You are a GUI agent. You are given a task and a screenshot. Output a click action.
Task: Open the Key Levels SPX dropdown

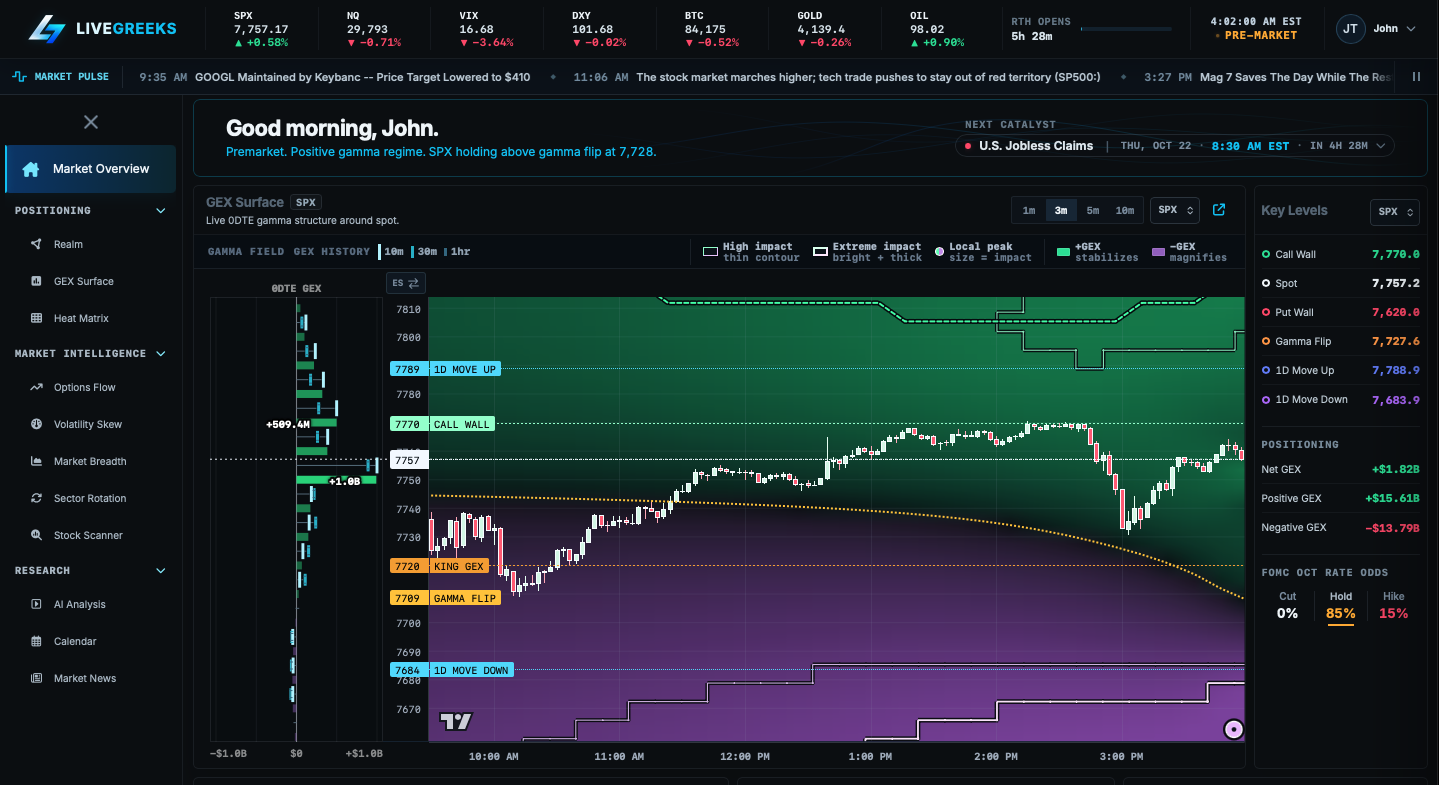point(1395,212)
